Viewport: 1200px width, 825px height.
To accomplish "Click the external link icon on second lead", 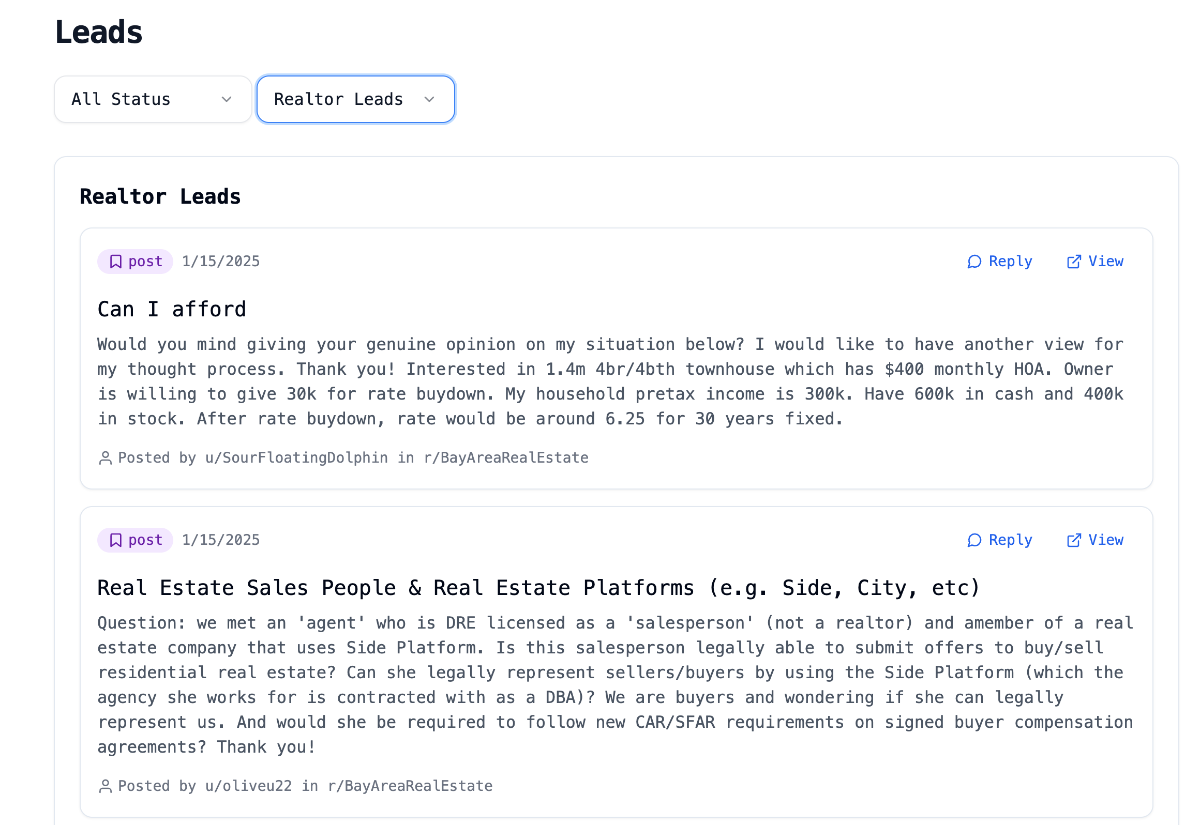I will pyautogui.click(x=1074, y=541).
